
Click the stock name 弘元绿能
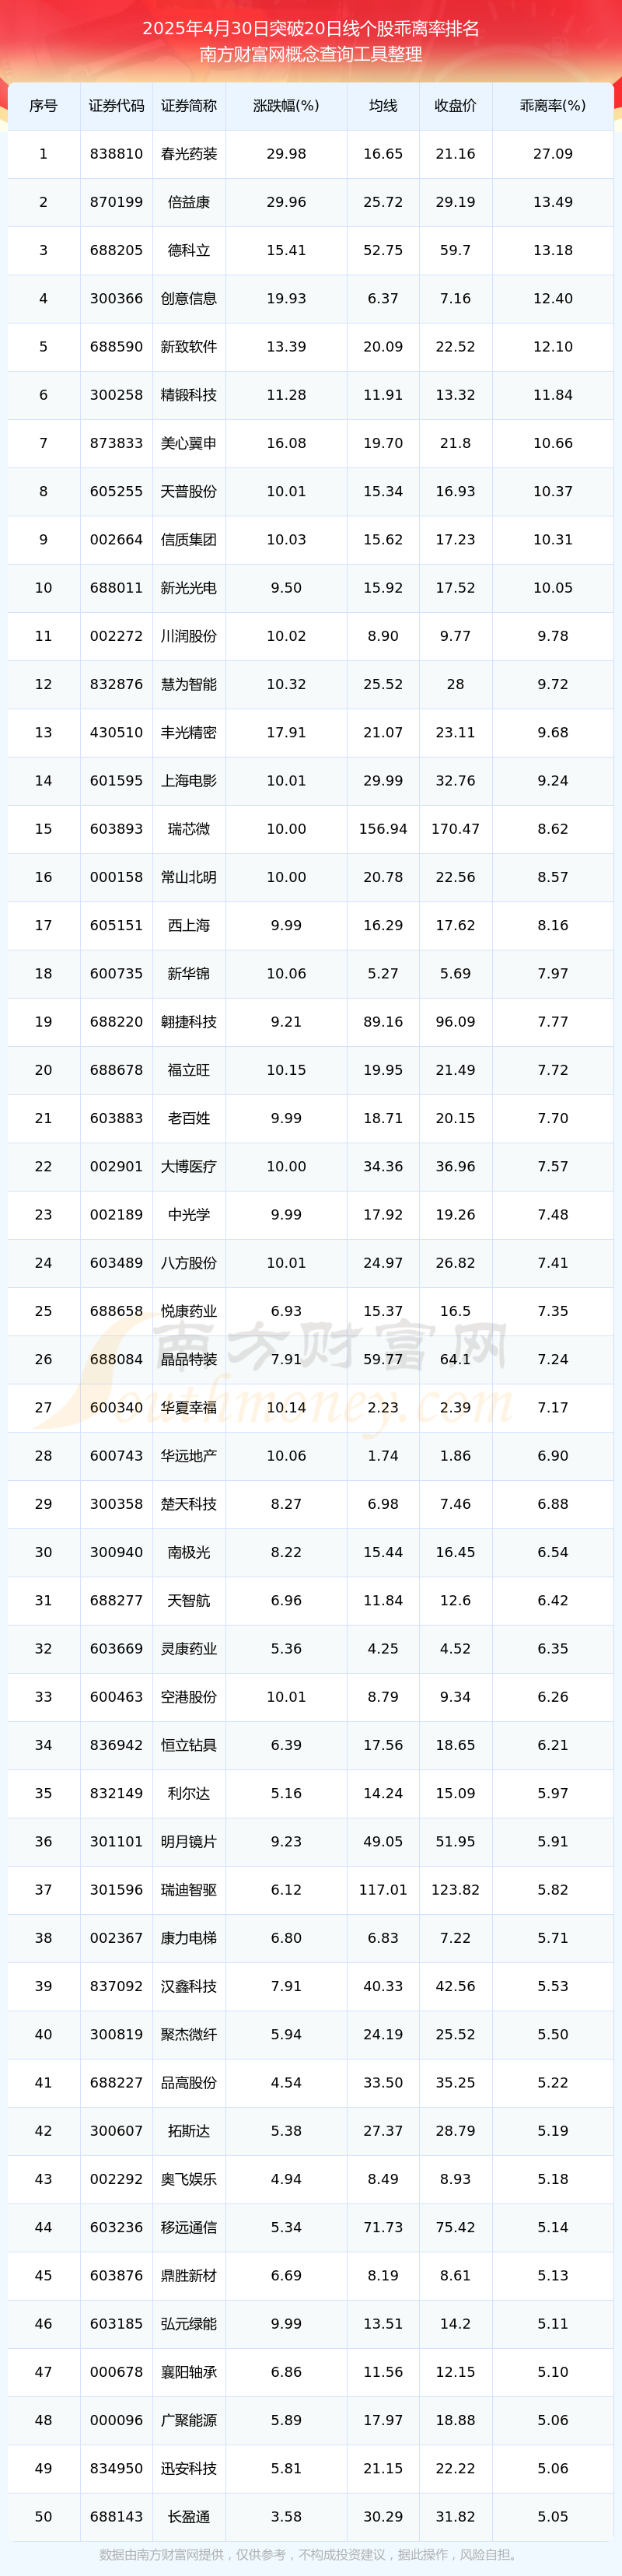coord(189,2324)
